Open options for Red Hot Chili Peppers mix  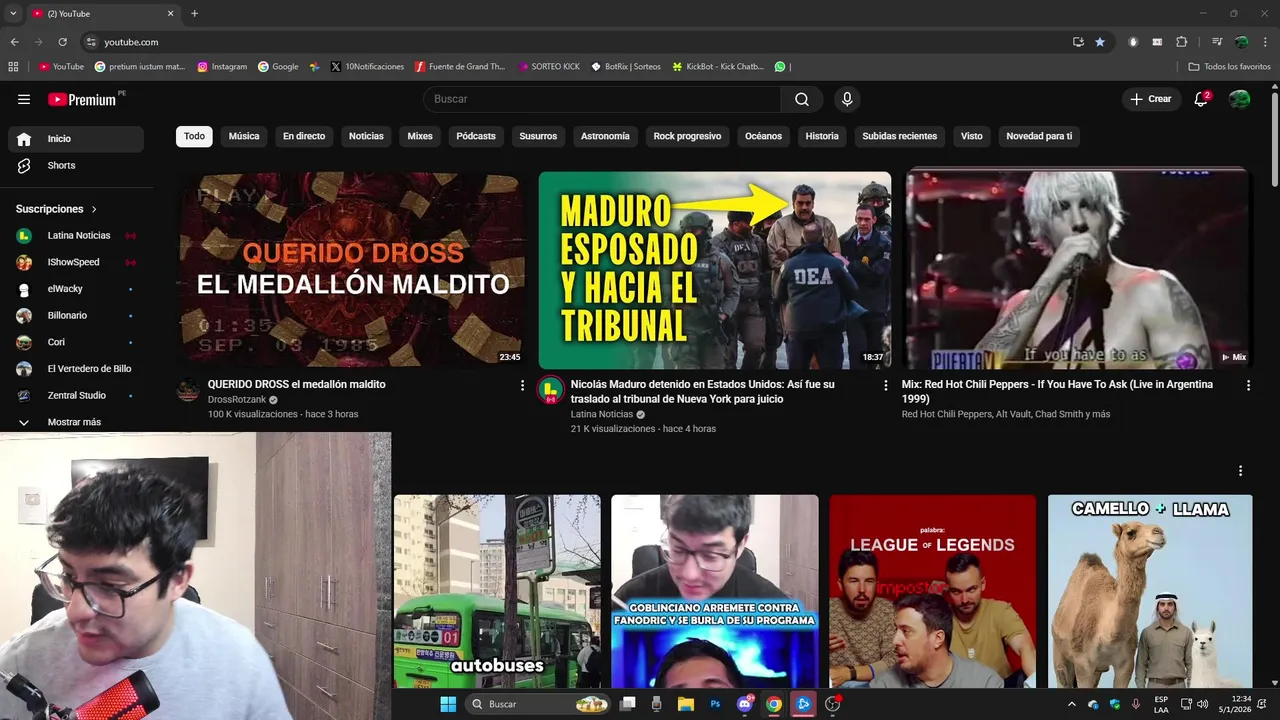(1248, 385)
